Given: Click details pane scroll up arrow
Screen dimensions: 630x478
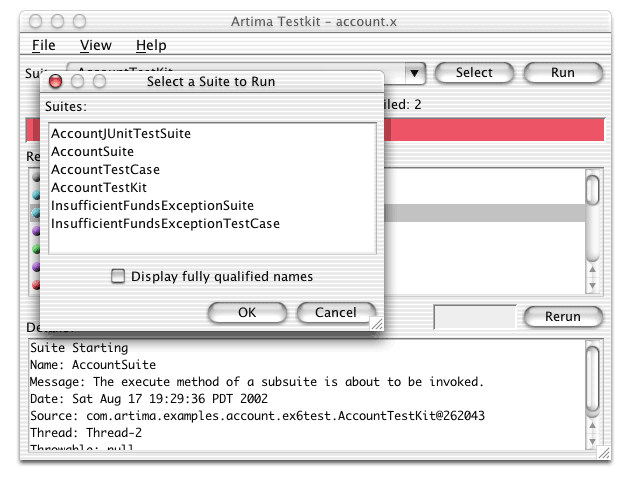Looking at the screenshot, I should coord(593,425).
